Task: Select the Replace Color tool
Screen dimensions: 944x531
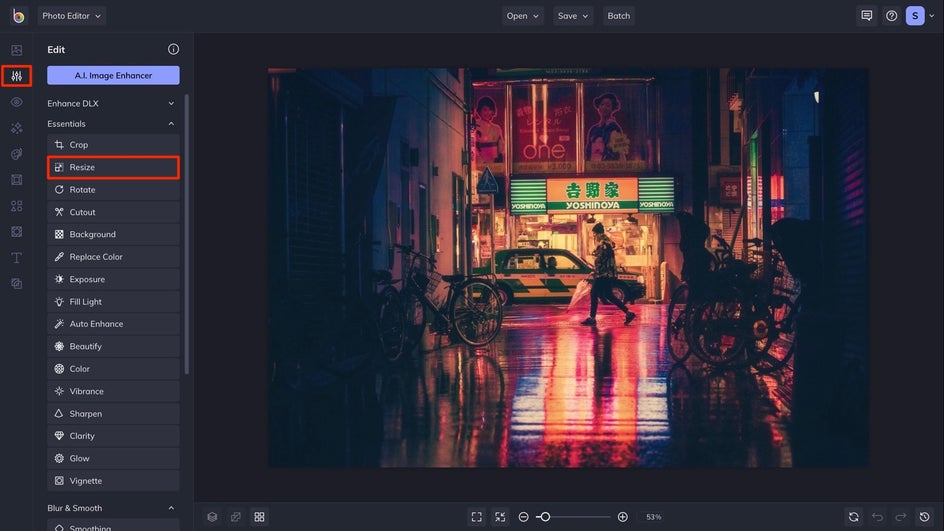Action: point(113,256)
